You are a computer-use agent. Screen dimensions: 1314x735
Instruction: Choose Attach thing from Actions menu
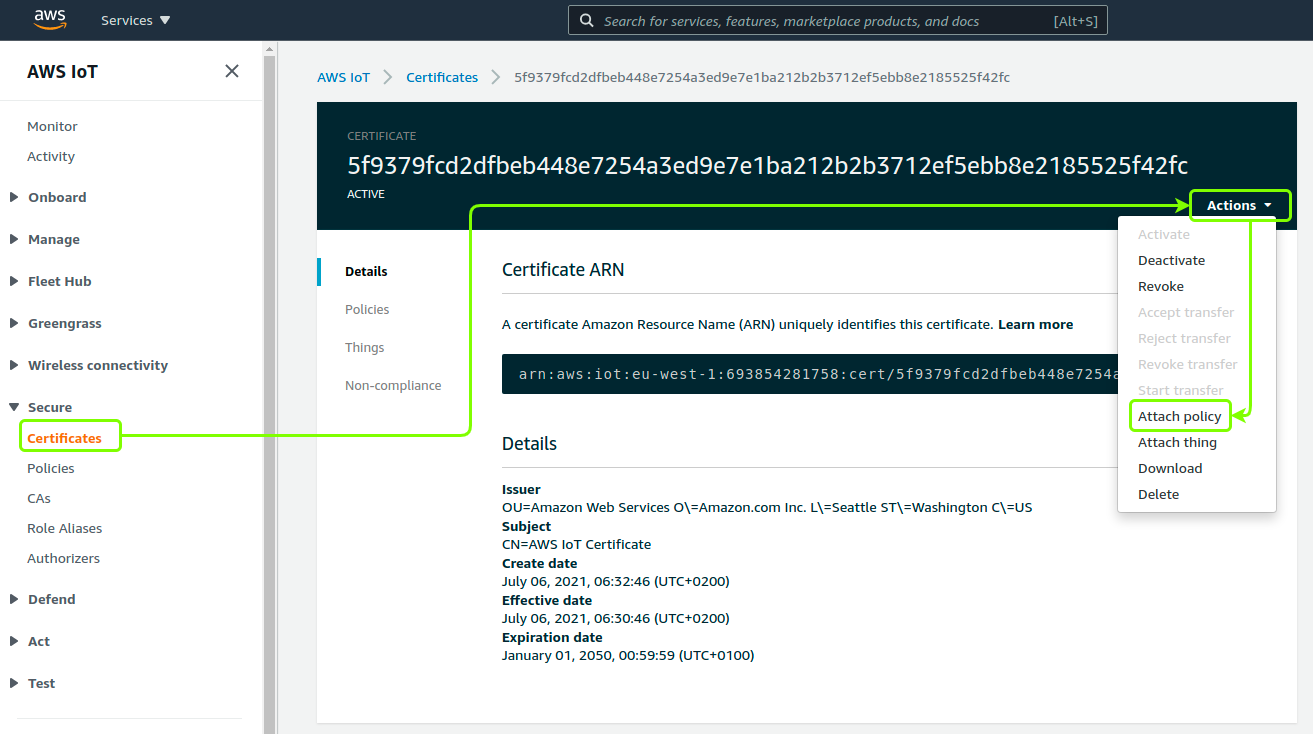[1177, 442]
